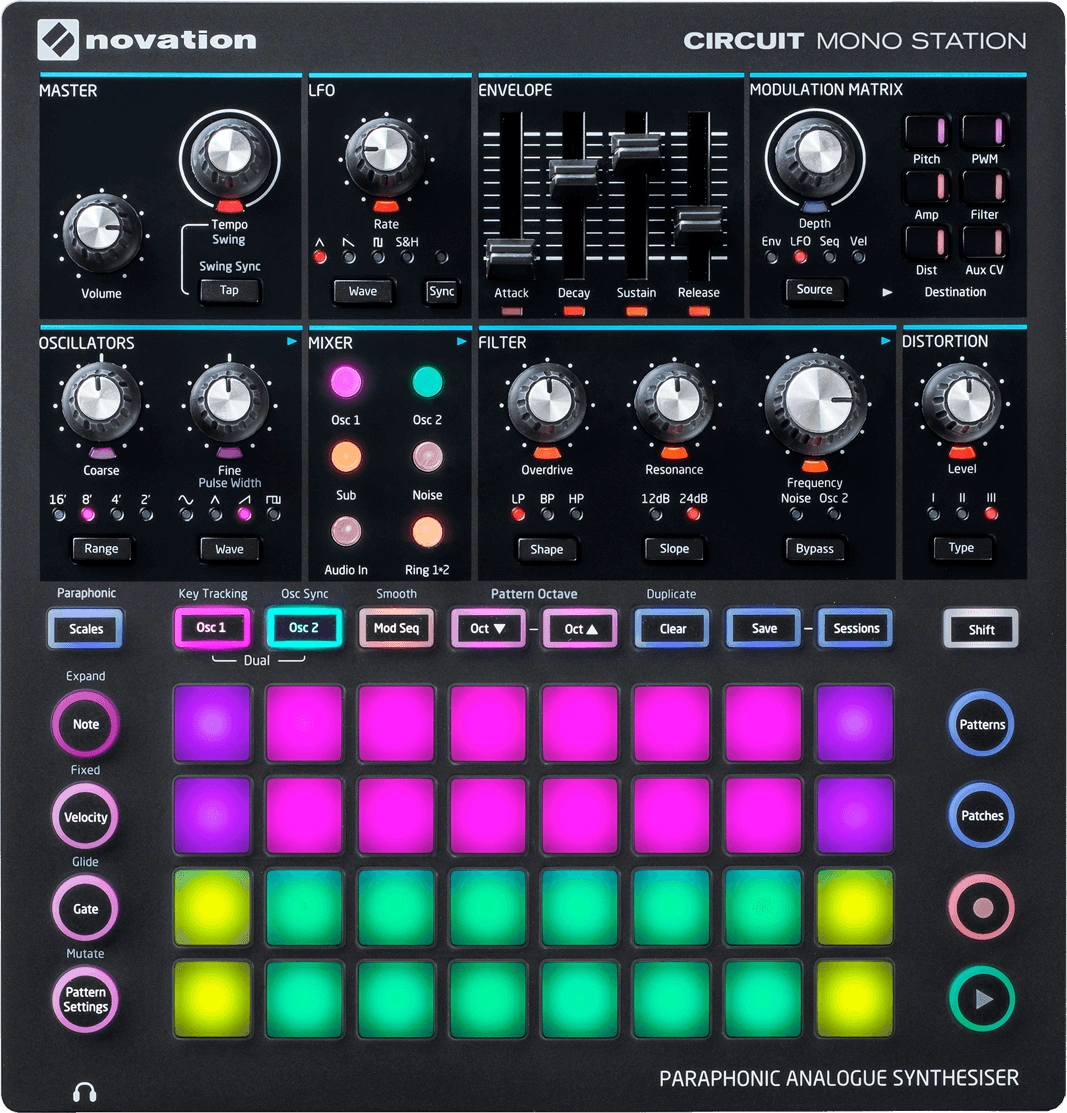Open Pattern Settings round button
Viewport: 1067px width, 1113px height.
pos(85,999)
